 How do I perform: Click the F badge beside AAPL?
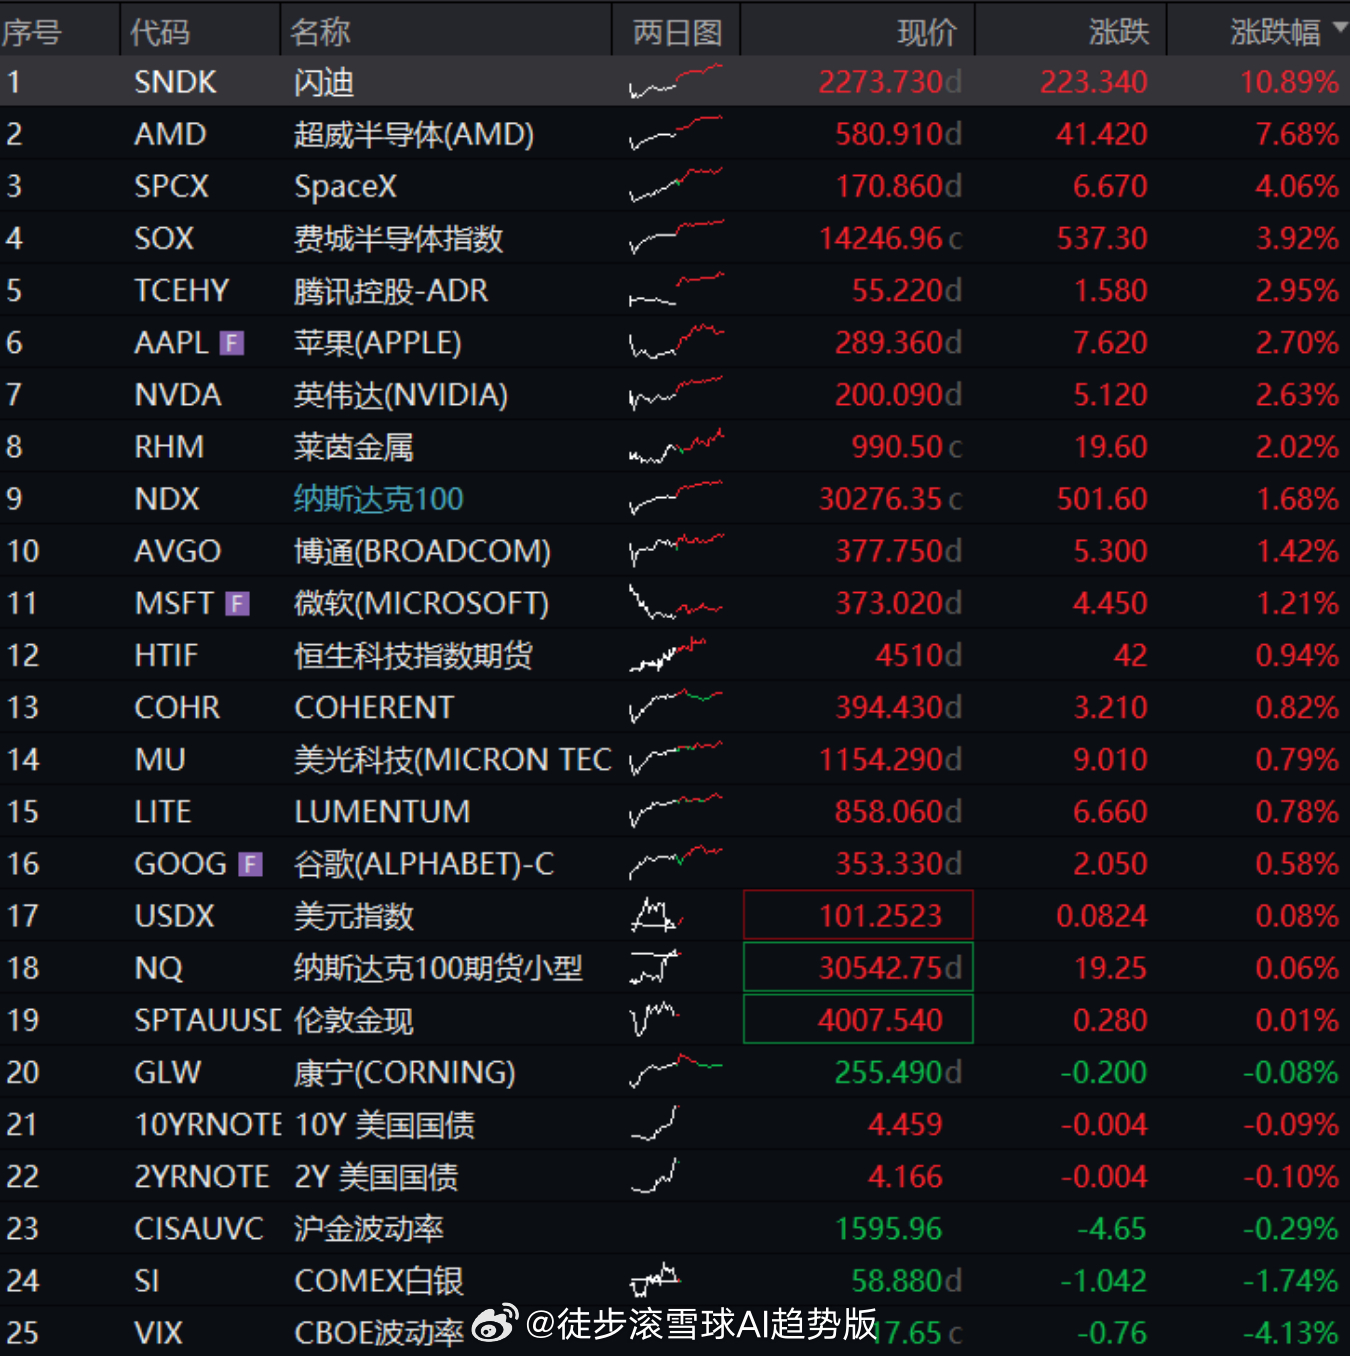[x=232, y=343]
